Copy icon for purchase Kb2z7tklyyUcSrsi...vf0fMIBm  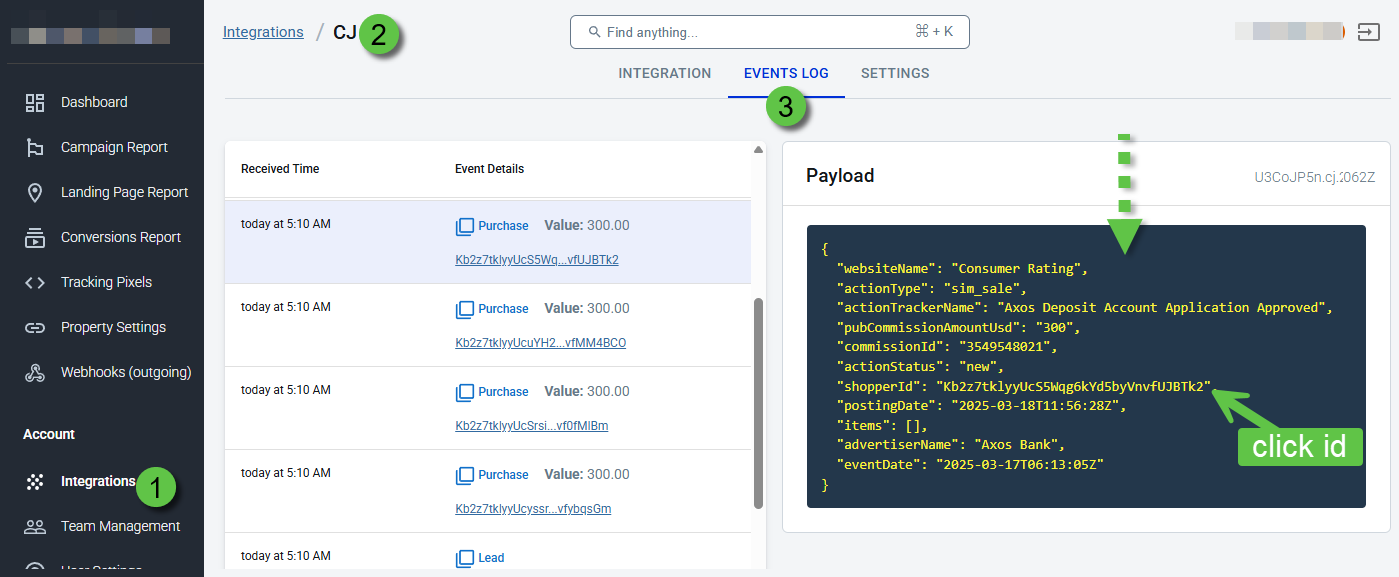[x=464, y=392]
